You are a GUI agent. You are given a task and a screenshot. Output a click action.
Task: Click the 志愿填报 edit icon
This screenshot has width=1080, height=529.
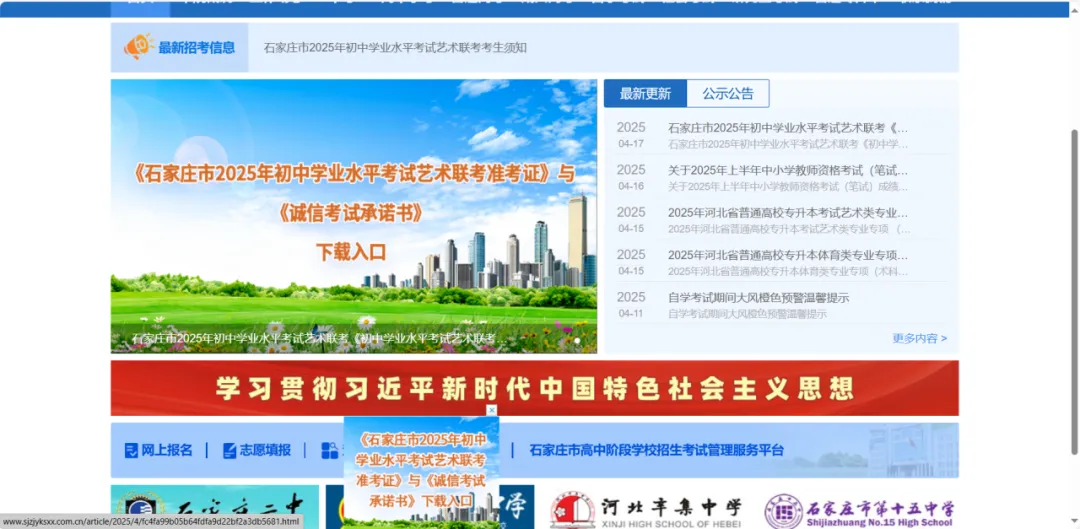229,450
